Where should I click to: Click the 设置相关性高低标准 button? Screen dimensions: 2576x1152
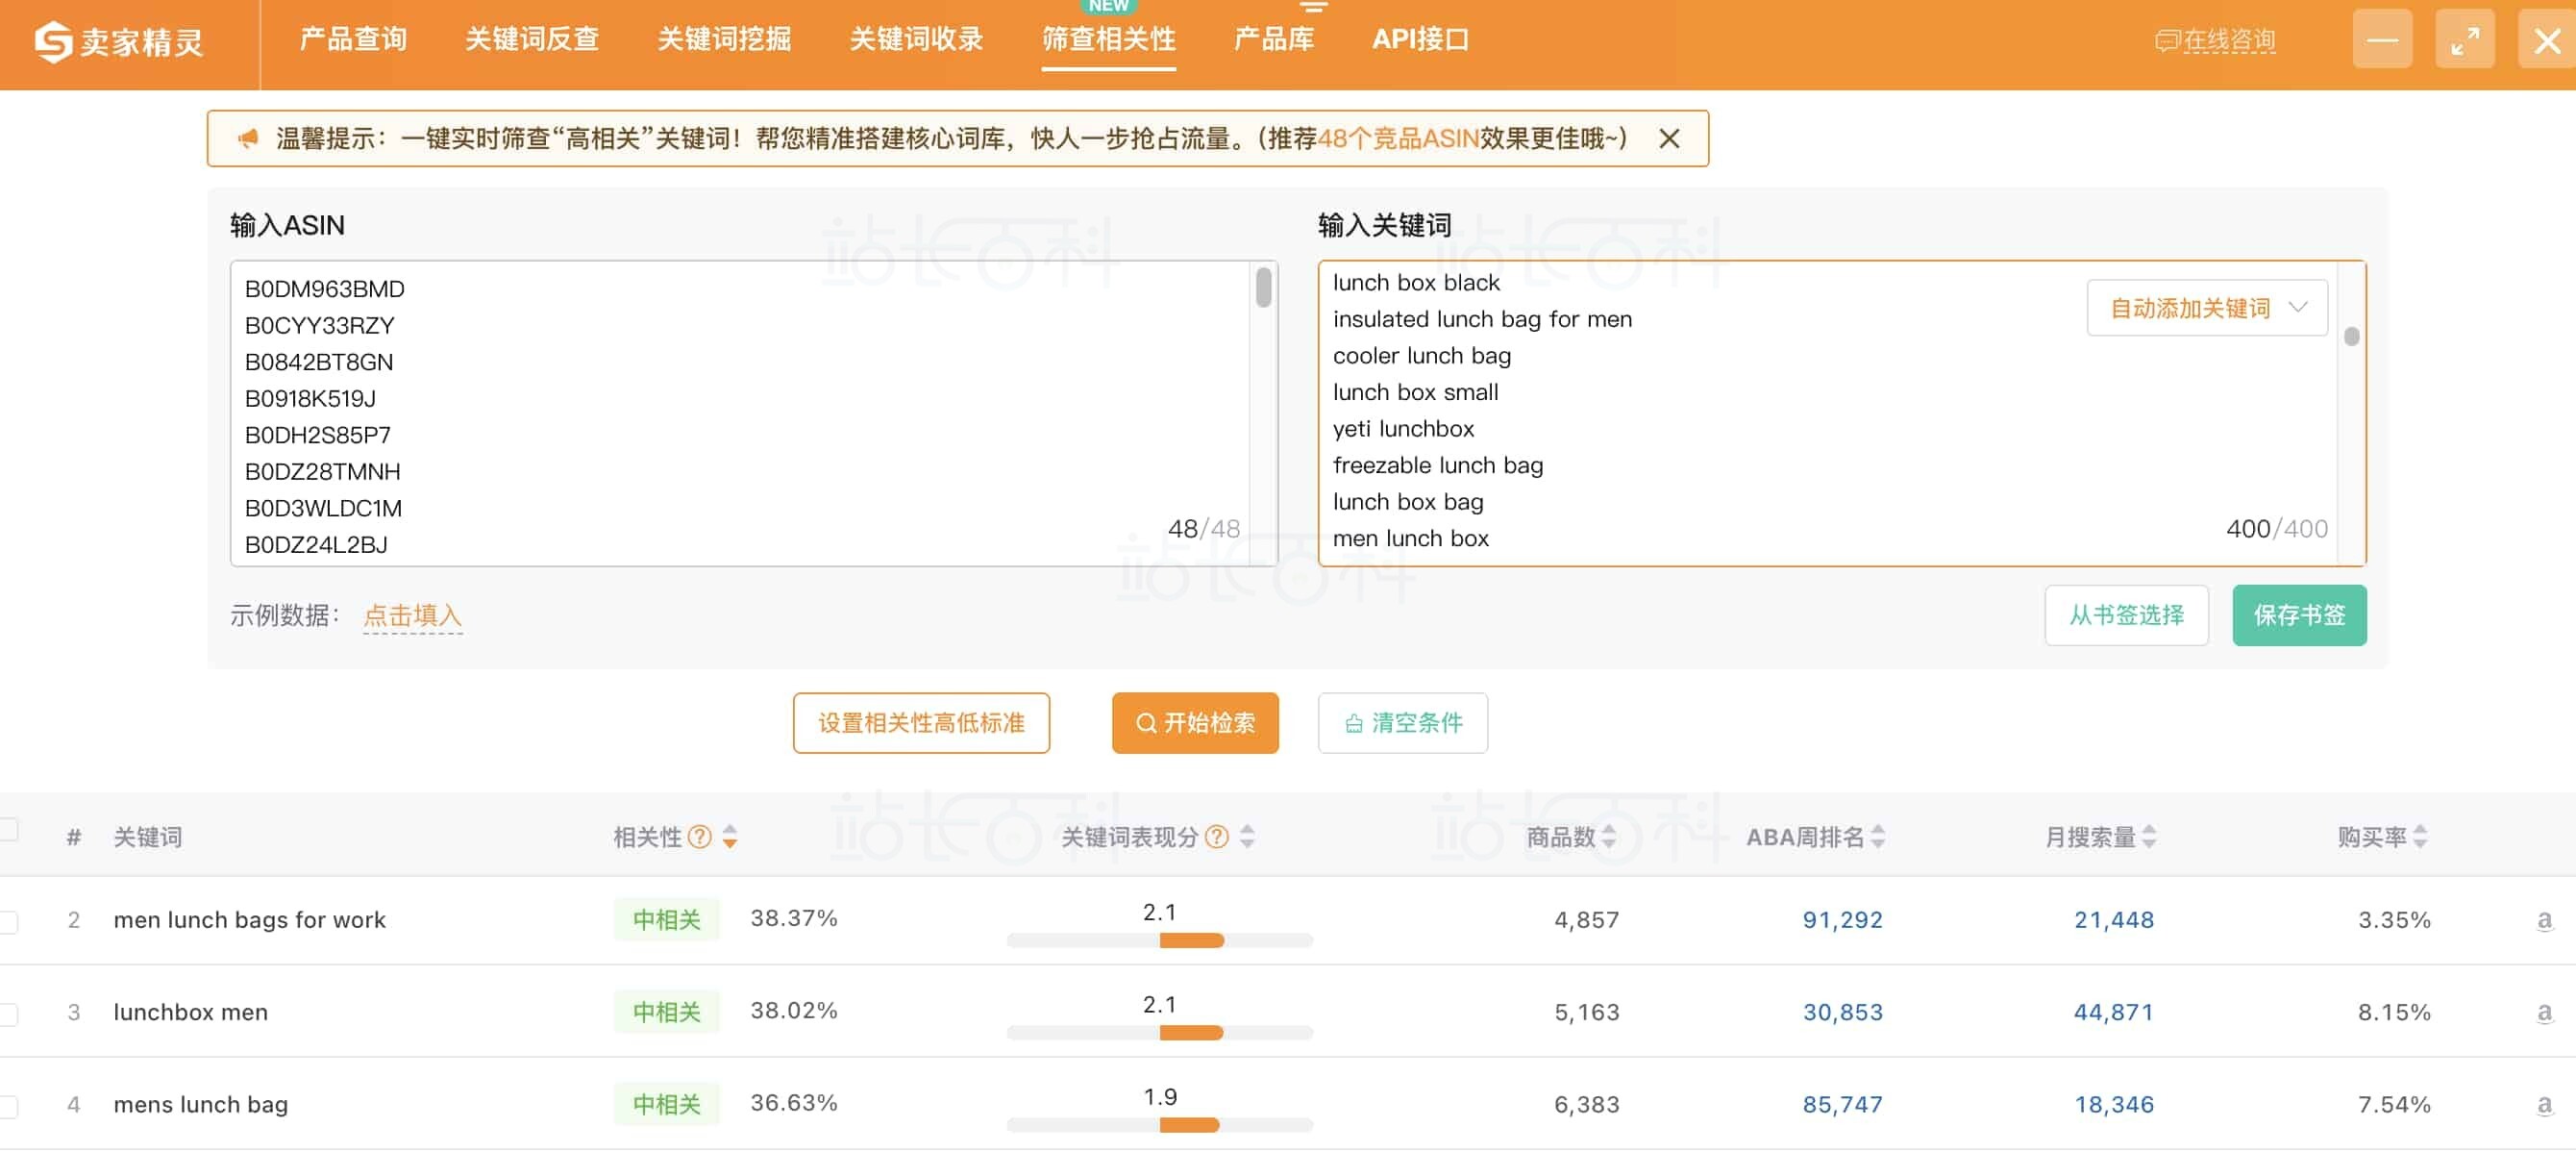(921, 723)
